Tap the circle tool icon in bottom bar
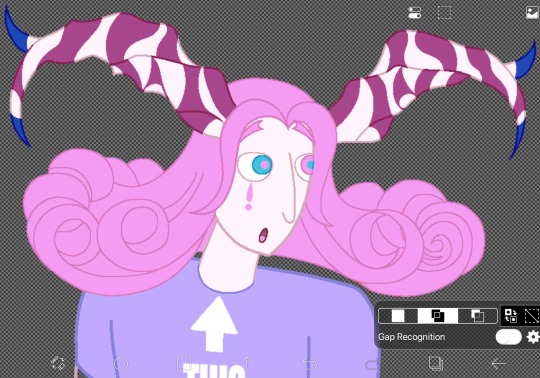540x378 pixels. click(121, 364)
